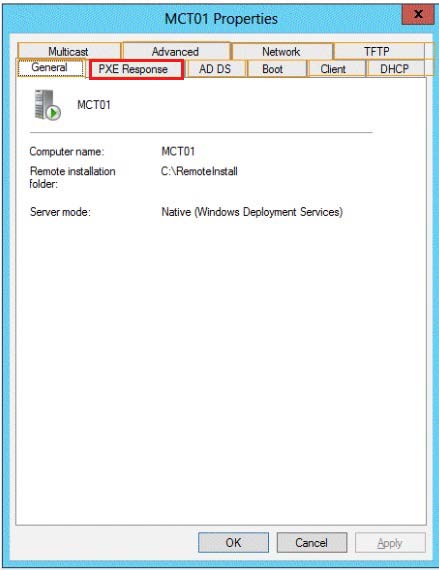Image resolution: width=439 pixels, height=570 pixels.
Task: Select the C:\RemoteInstall folder path text
Action: [x=199, y=171]
